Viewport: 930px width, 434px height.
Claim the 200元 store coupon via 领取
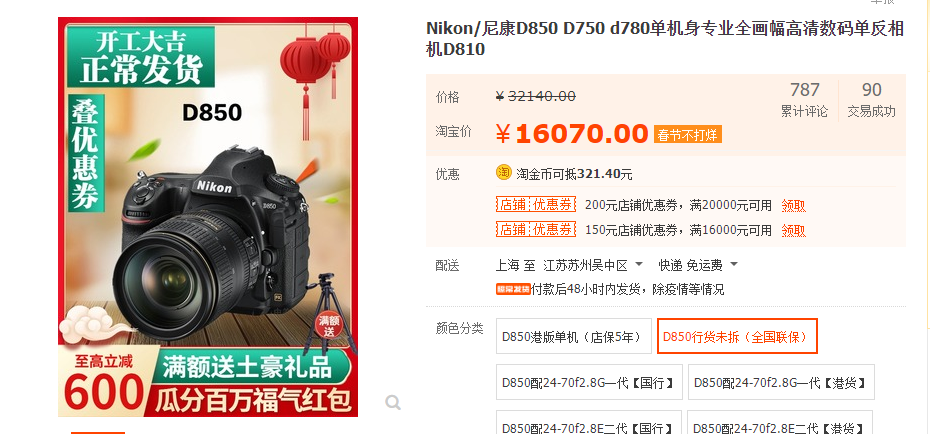pos(793,206)
